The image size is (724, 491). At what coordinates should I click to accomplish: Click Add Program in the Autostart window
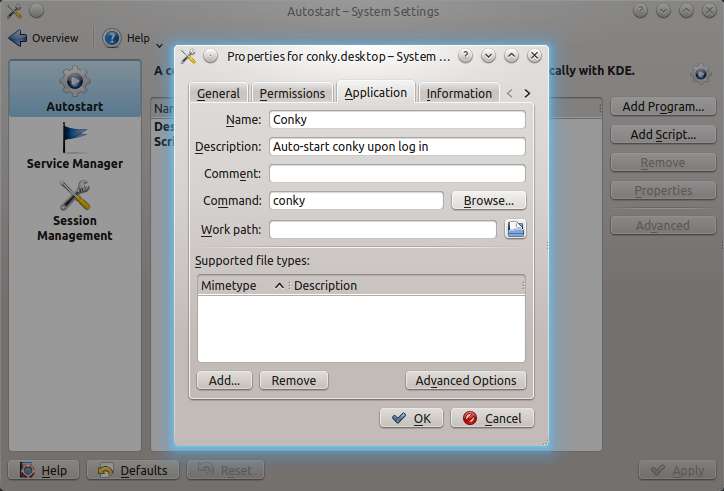point(663,107)
